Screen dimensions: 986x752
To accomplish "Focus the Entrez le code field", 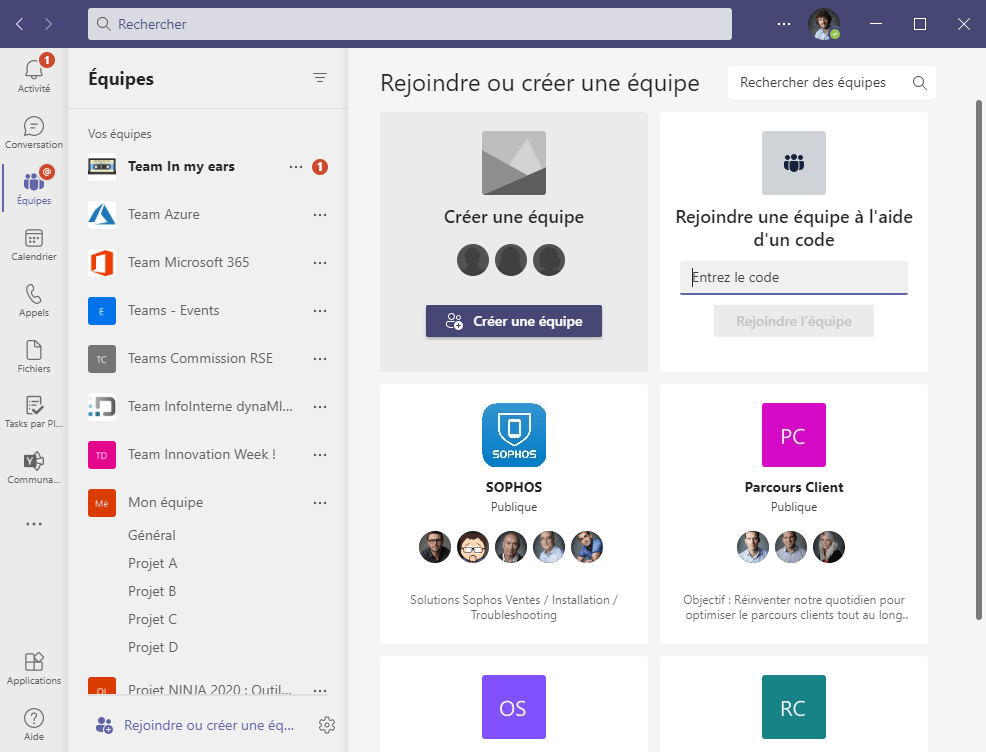I will coord(794,277).
